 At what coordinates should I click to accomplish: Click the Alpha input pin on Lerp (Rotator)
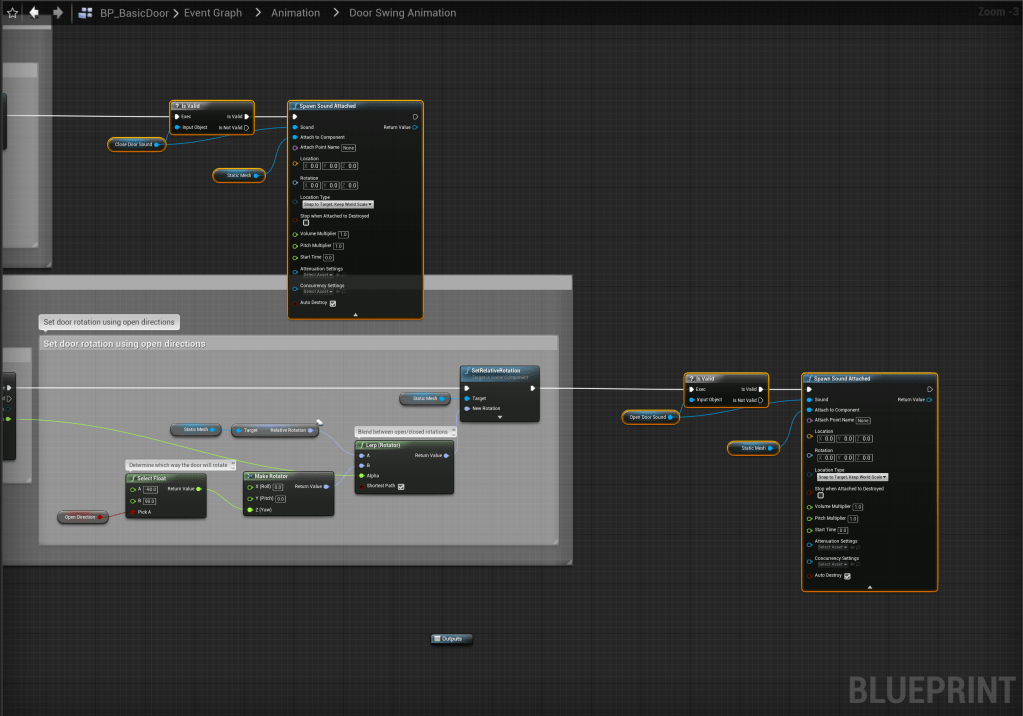coord(361,476)
